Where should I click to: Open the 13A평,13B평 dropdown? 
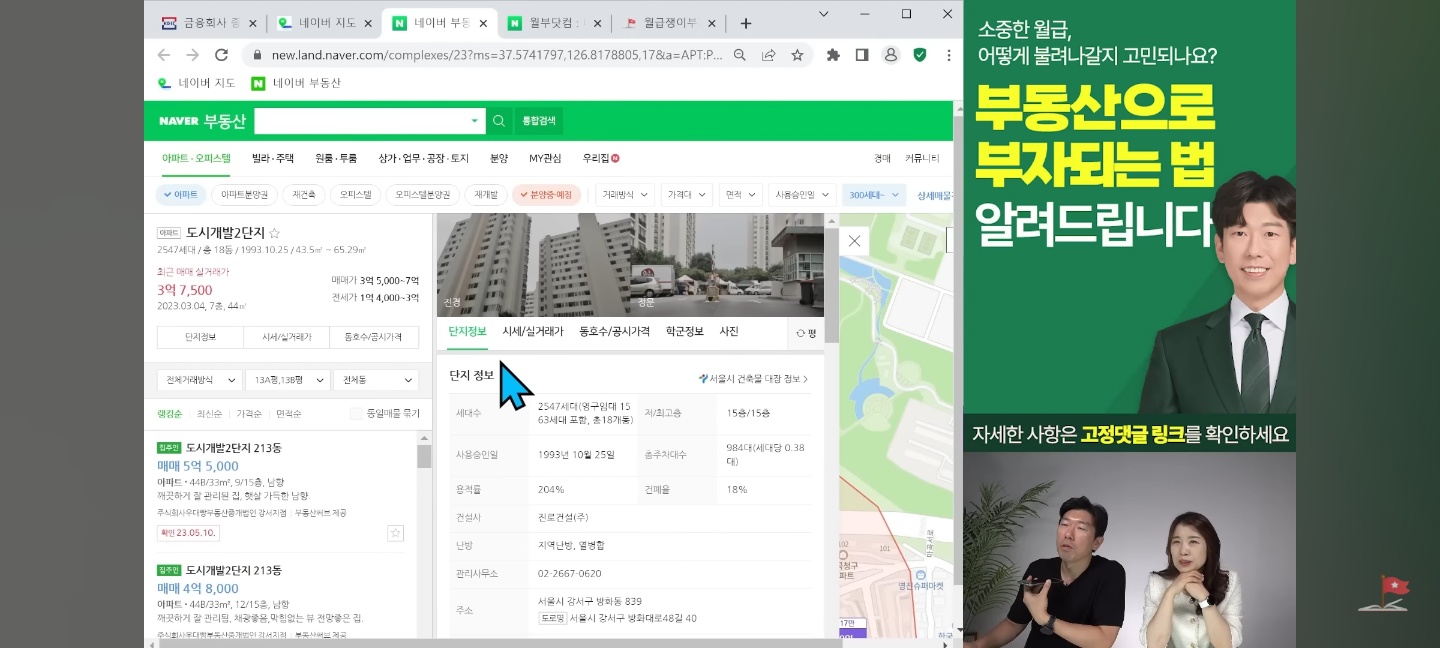pyautogui.click(x=287, y=380)
